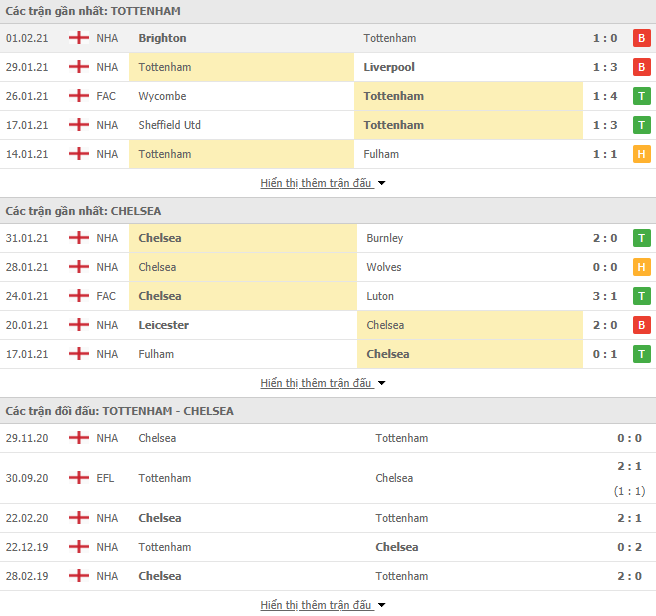Click the green T badge for Wycombe match
Image resolution: width=656 pixels, height=616 pixels.
point(641,96)
